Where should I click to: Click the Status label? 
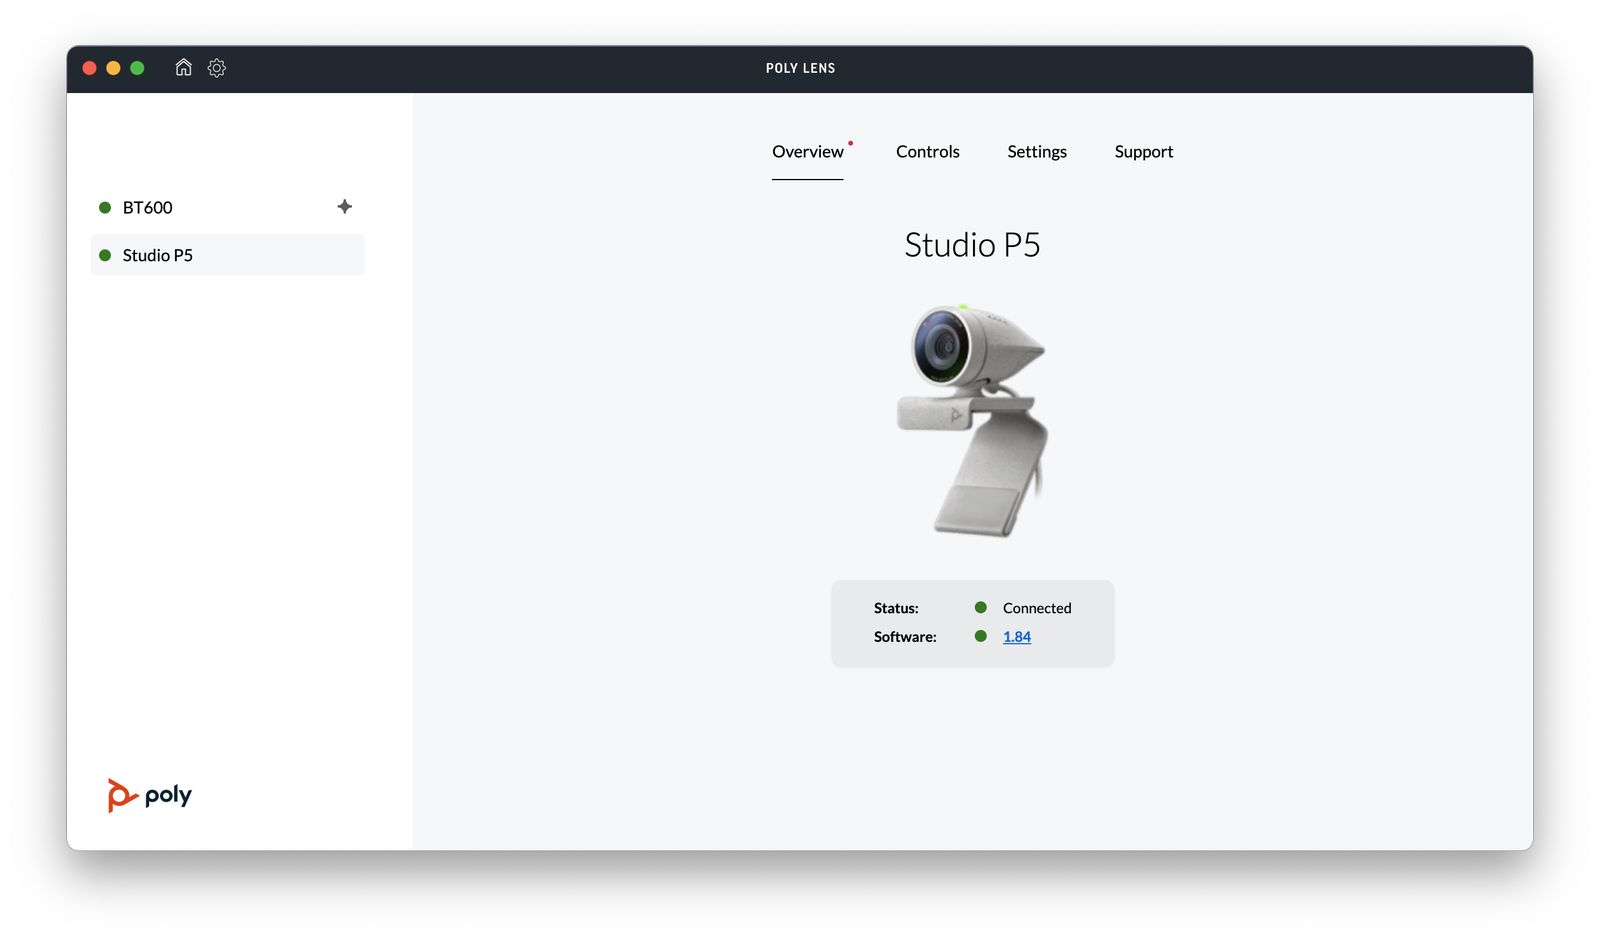coord(896,608)
